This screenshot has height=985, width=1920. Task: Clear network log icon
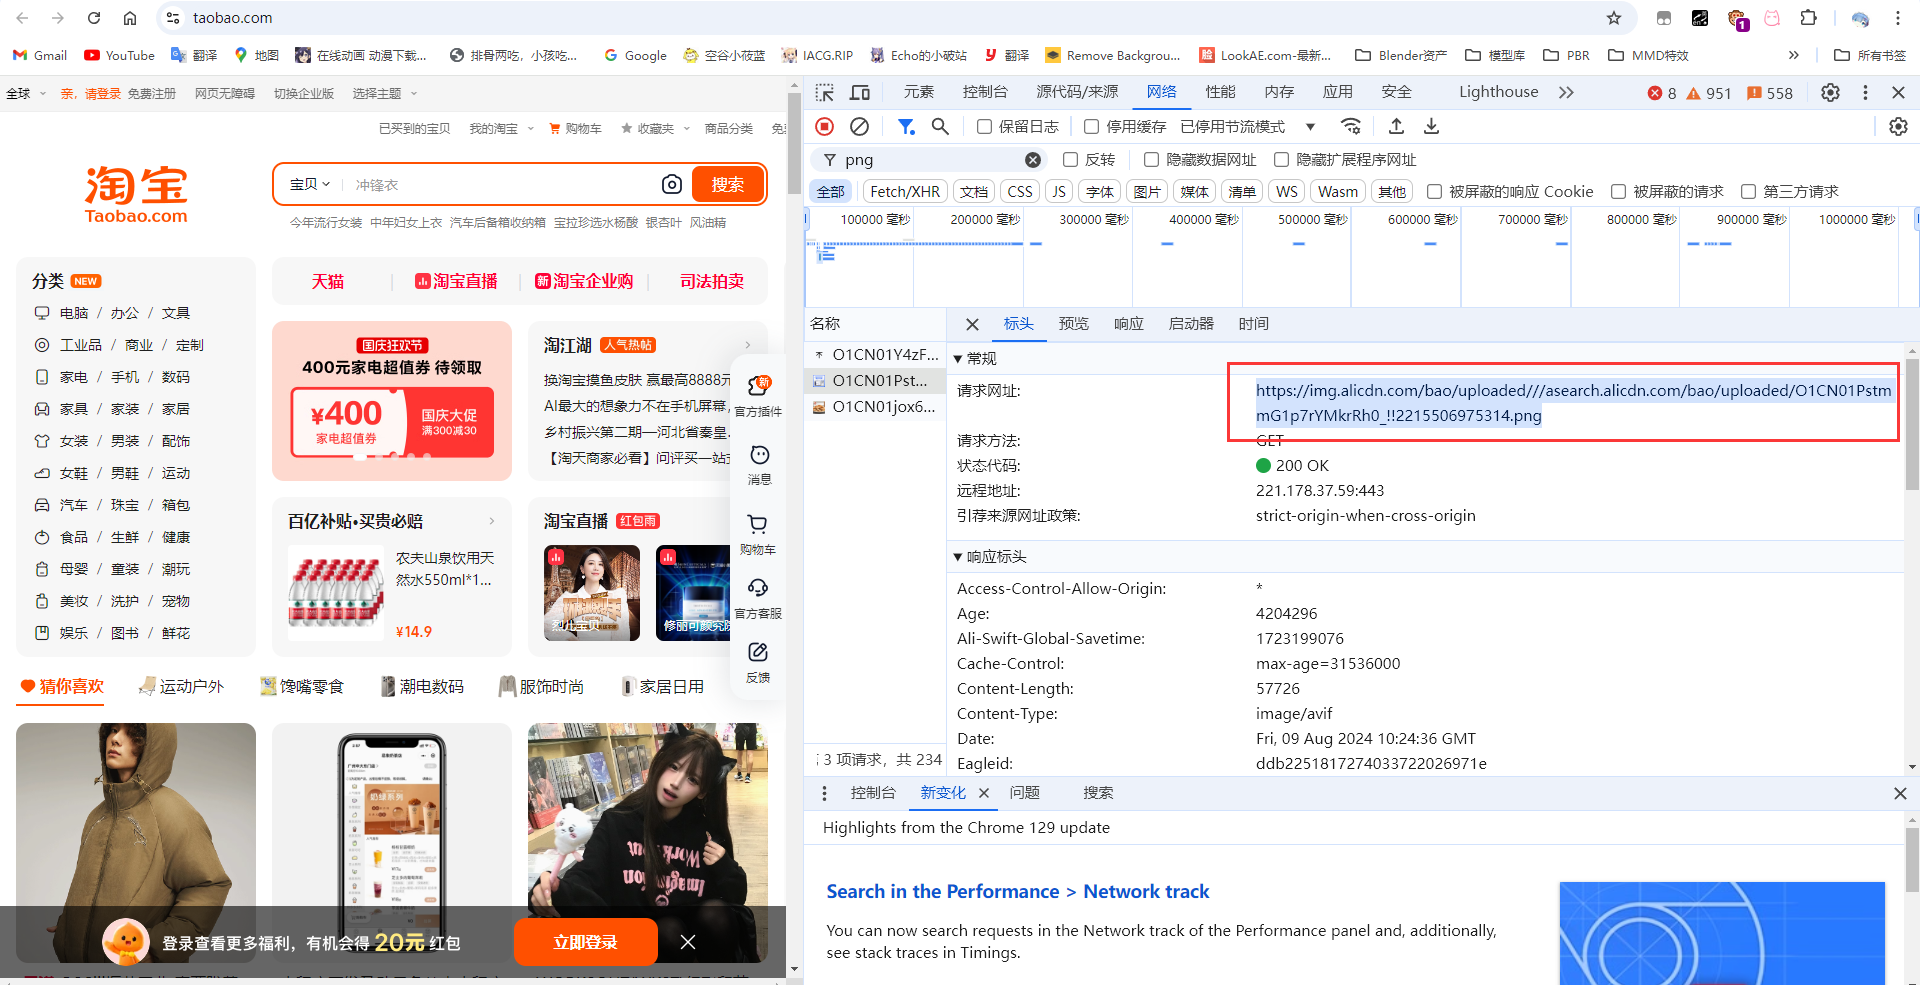tap(859, 126)
